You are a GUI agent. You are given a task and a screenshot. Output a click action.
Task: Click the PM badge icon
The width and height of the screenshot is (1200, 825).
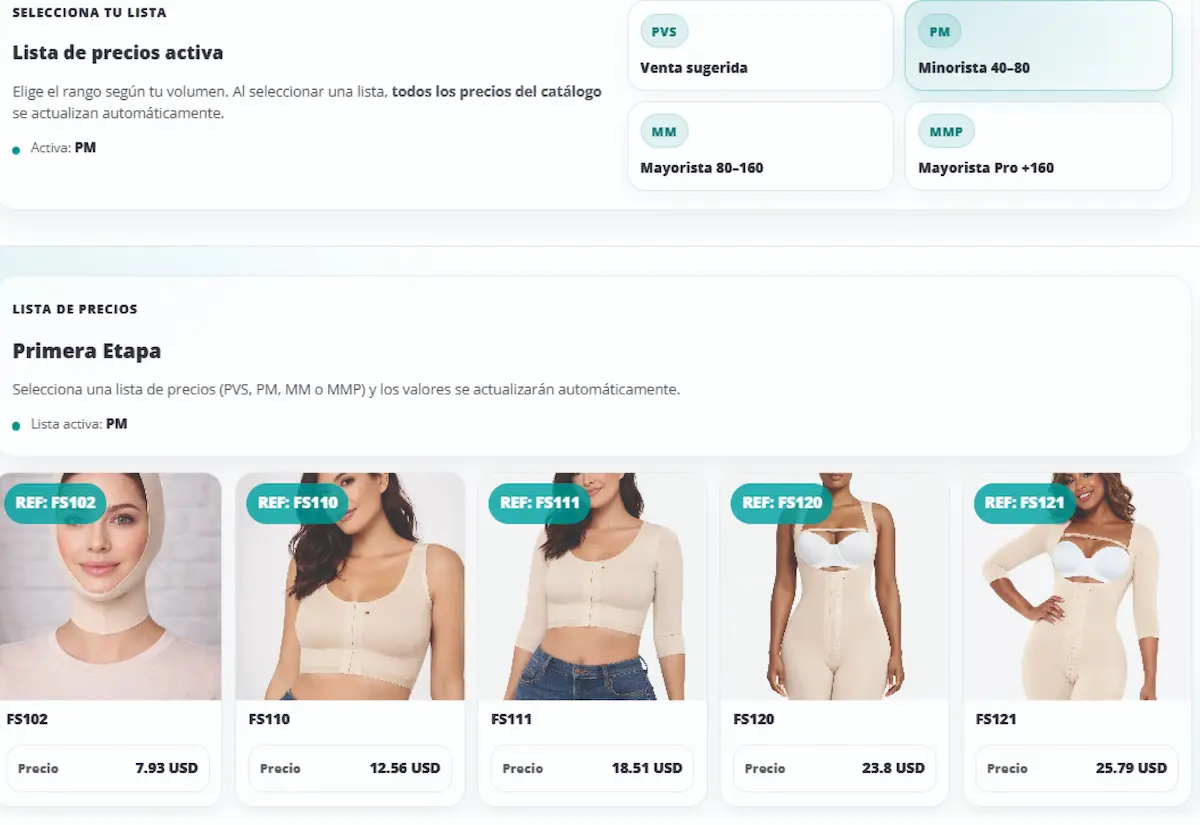coord(939,31)
